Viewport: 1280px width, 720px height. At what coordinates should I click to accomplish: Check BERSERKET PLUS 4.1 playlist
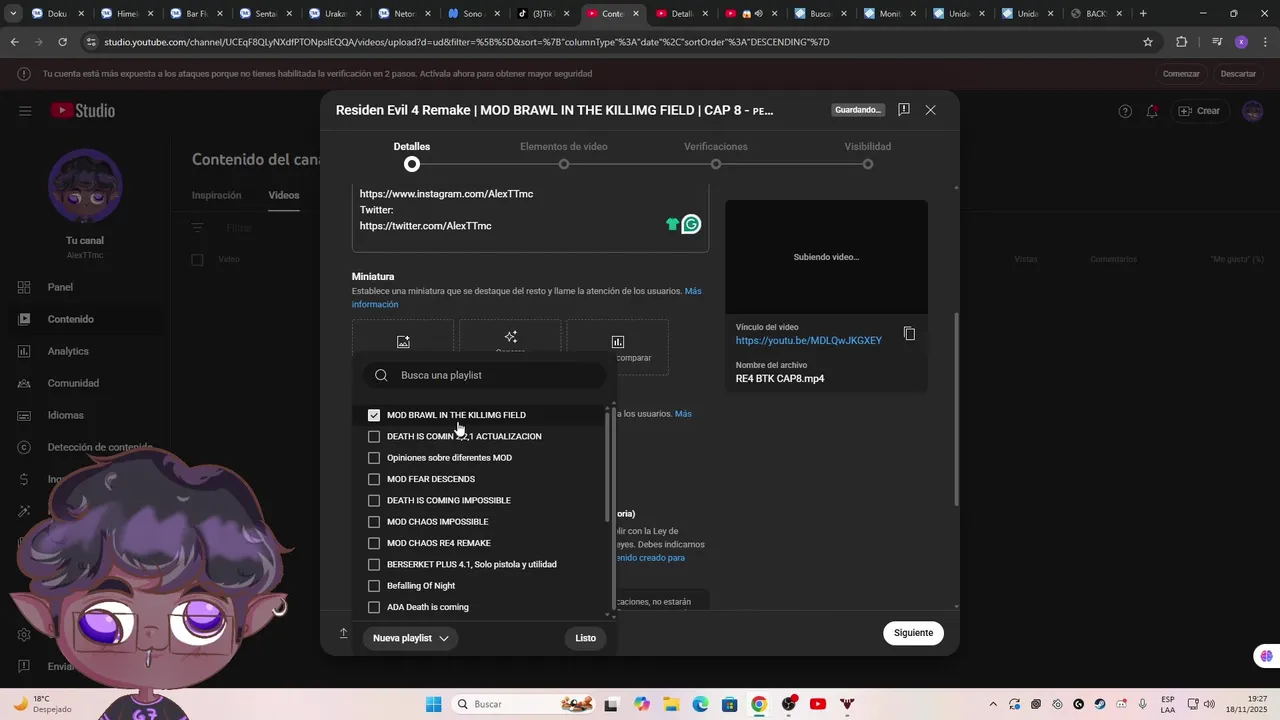pyautogui.click(x=374, y=564)
